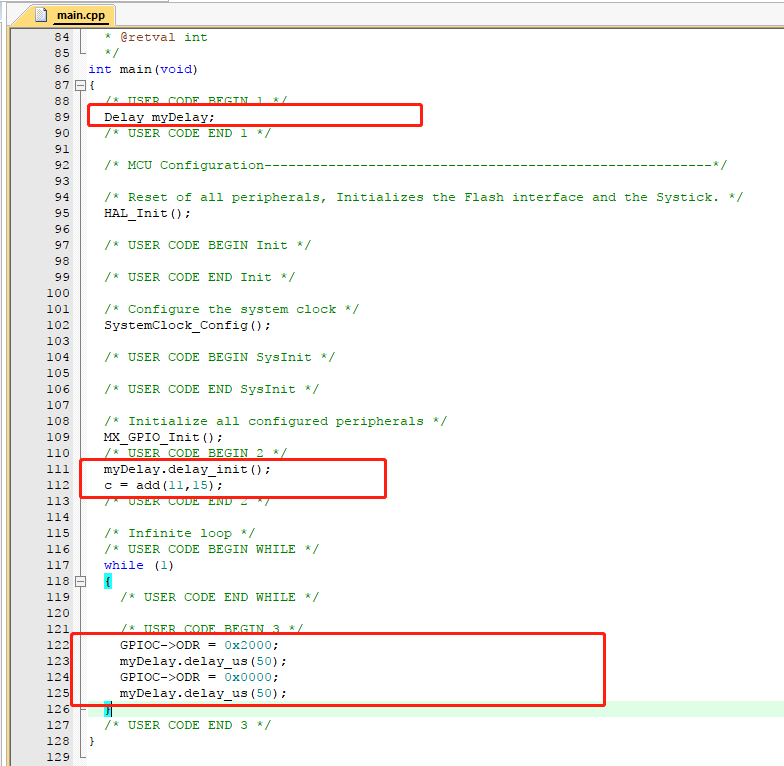Click the 'Reset of all peripherals' comment
784x766 pixels.
coord(424,198)
